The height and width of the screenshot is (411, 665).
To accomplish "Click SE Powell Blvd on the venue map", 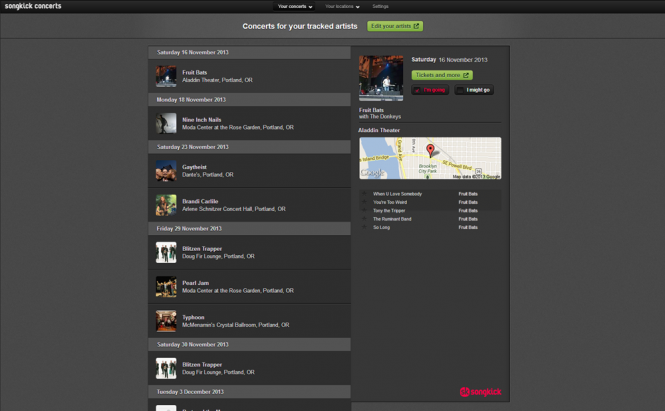I will click(x=457, y=165).
